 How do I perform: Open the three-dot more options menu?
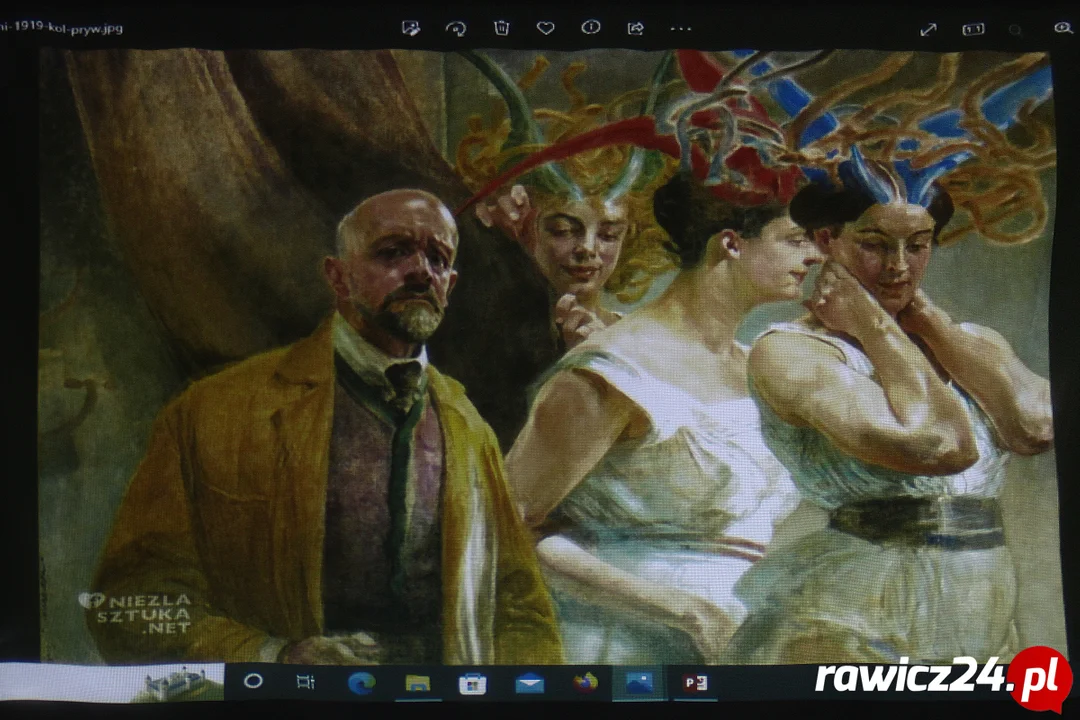681,29
